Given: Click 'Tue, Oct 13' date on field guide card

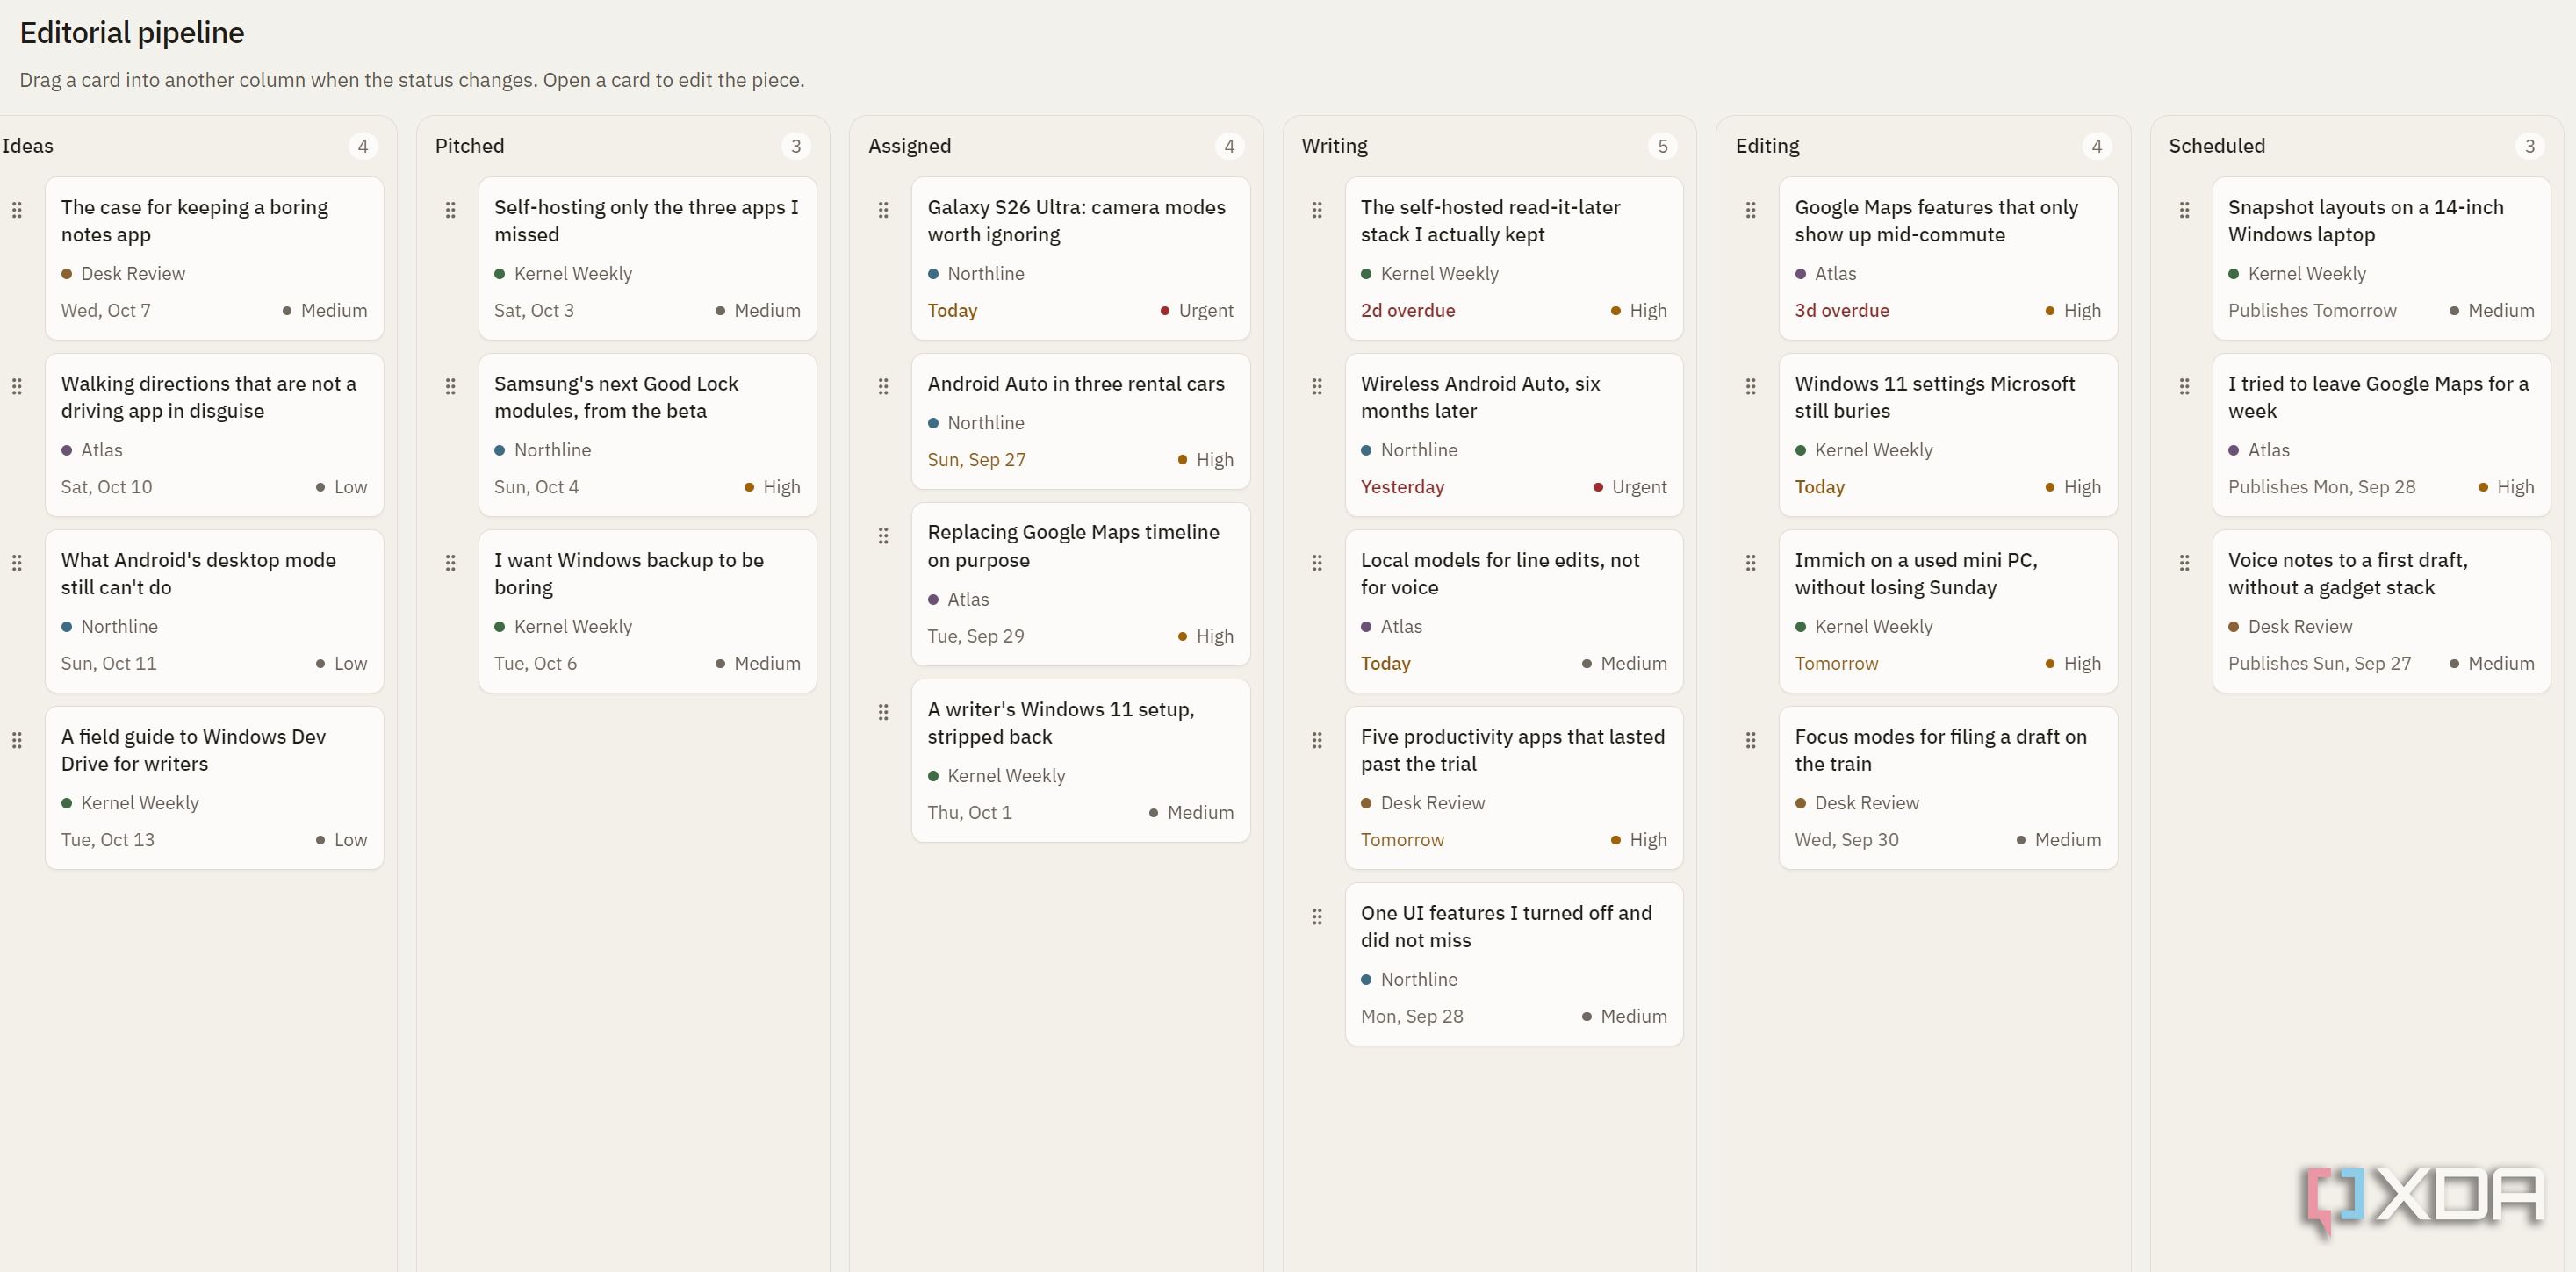Looking at the screenshot, I should pos(108,840).
